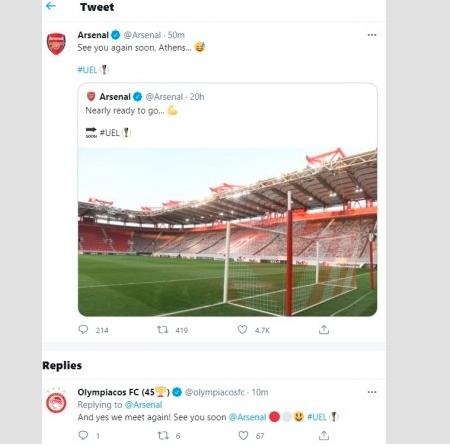The image size is (450, 447).
Task: Share Arsenal's tweet via share icon
Action: tap(324, 330)
